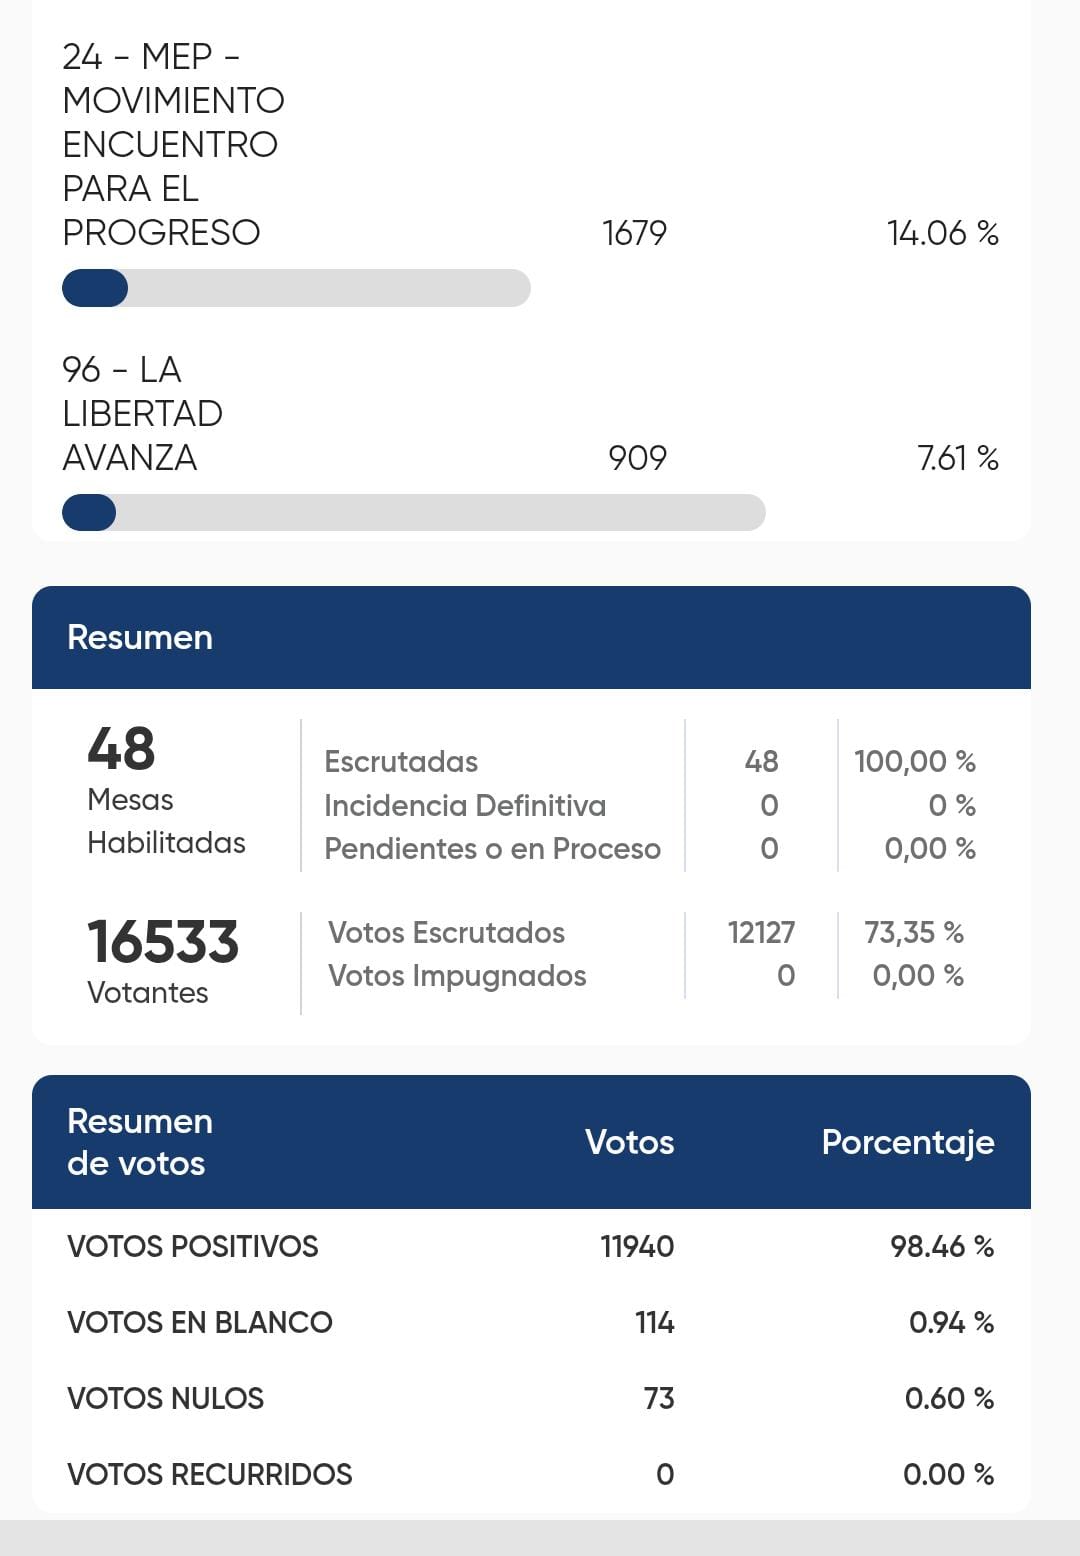The height and width of the screenshot is (1556, 1080).
Task: Click the 14.06 % percentage for MEP
Action: 942,233
